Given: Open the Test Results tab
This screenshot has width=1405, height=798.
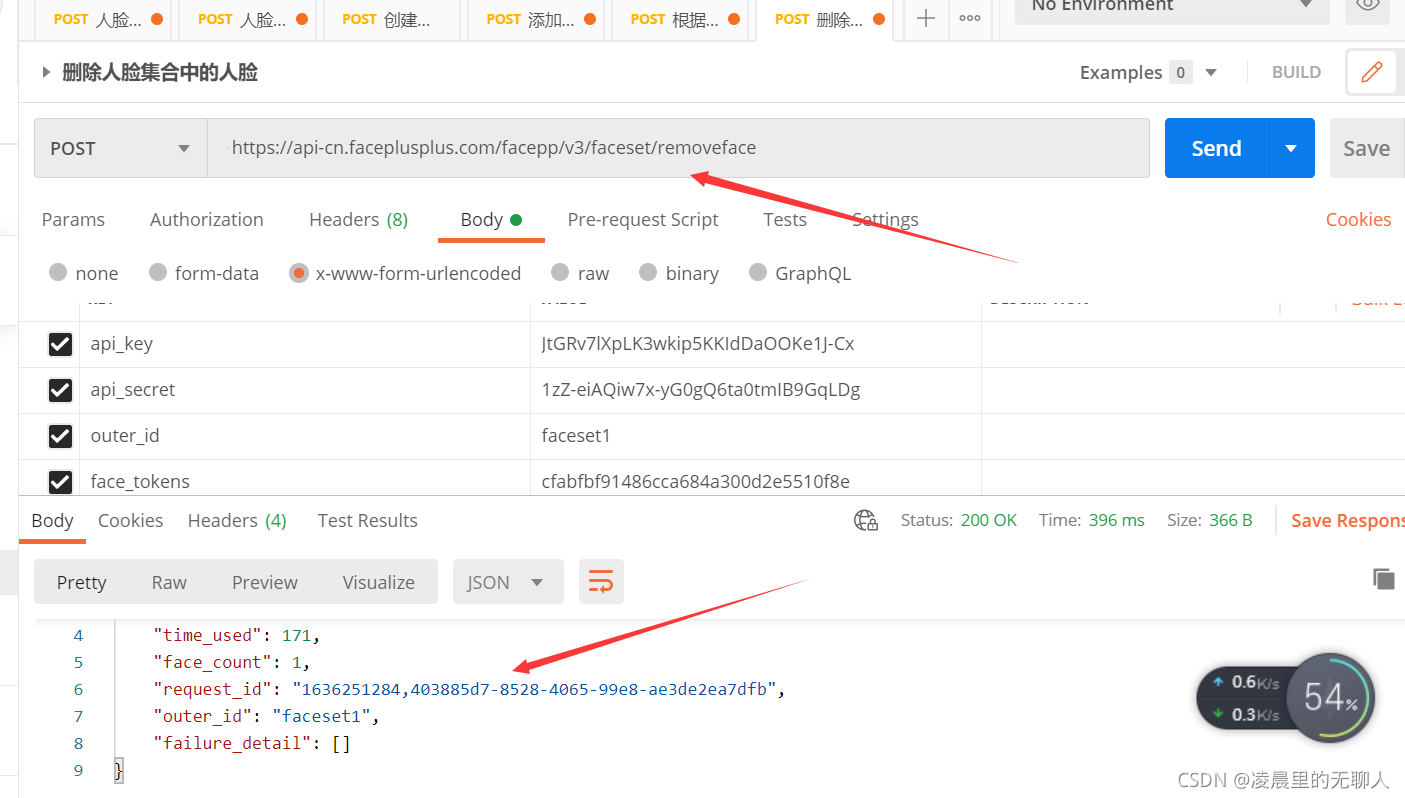Looking at the screenshot, I should 367,520.
